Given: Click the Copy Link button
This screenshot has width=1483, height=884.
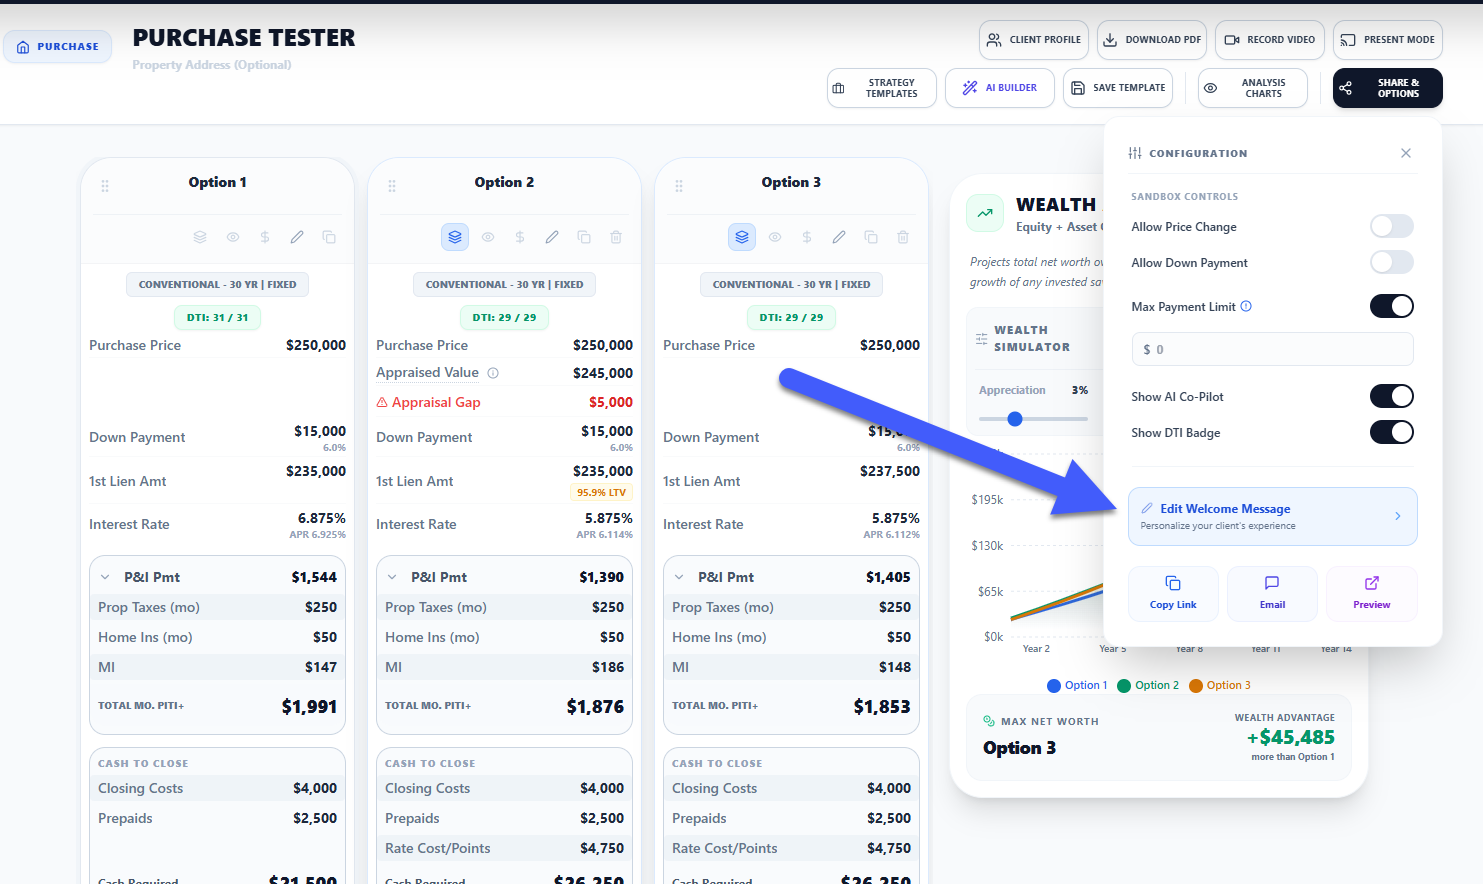Looking at the screenshot, I should pos(1173,593).
